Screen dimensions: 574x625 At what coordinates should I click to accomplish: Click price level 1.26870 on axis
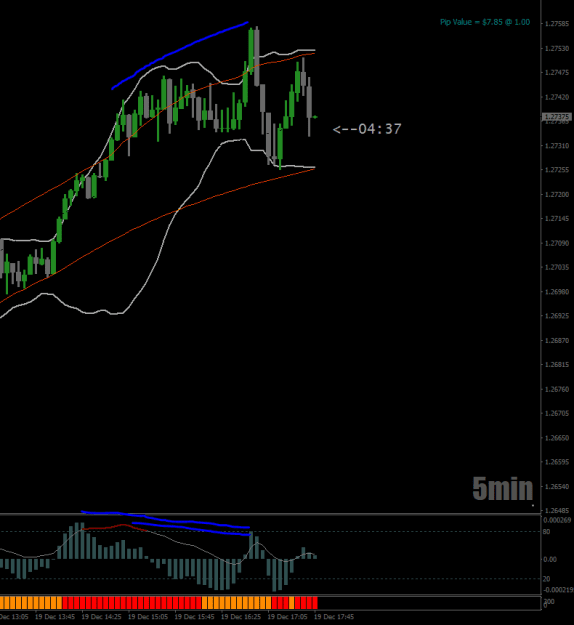[557, 340]
